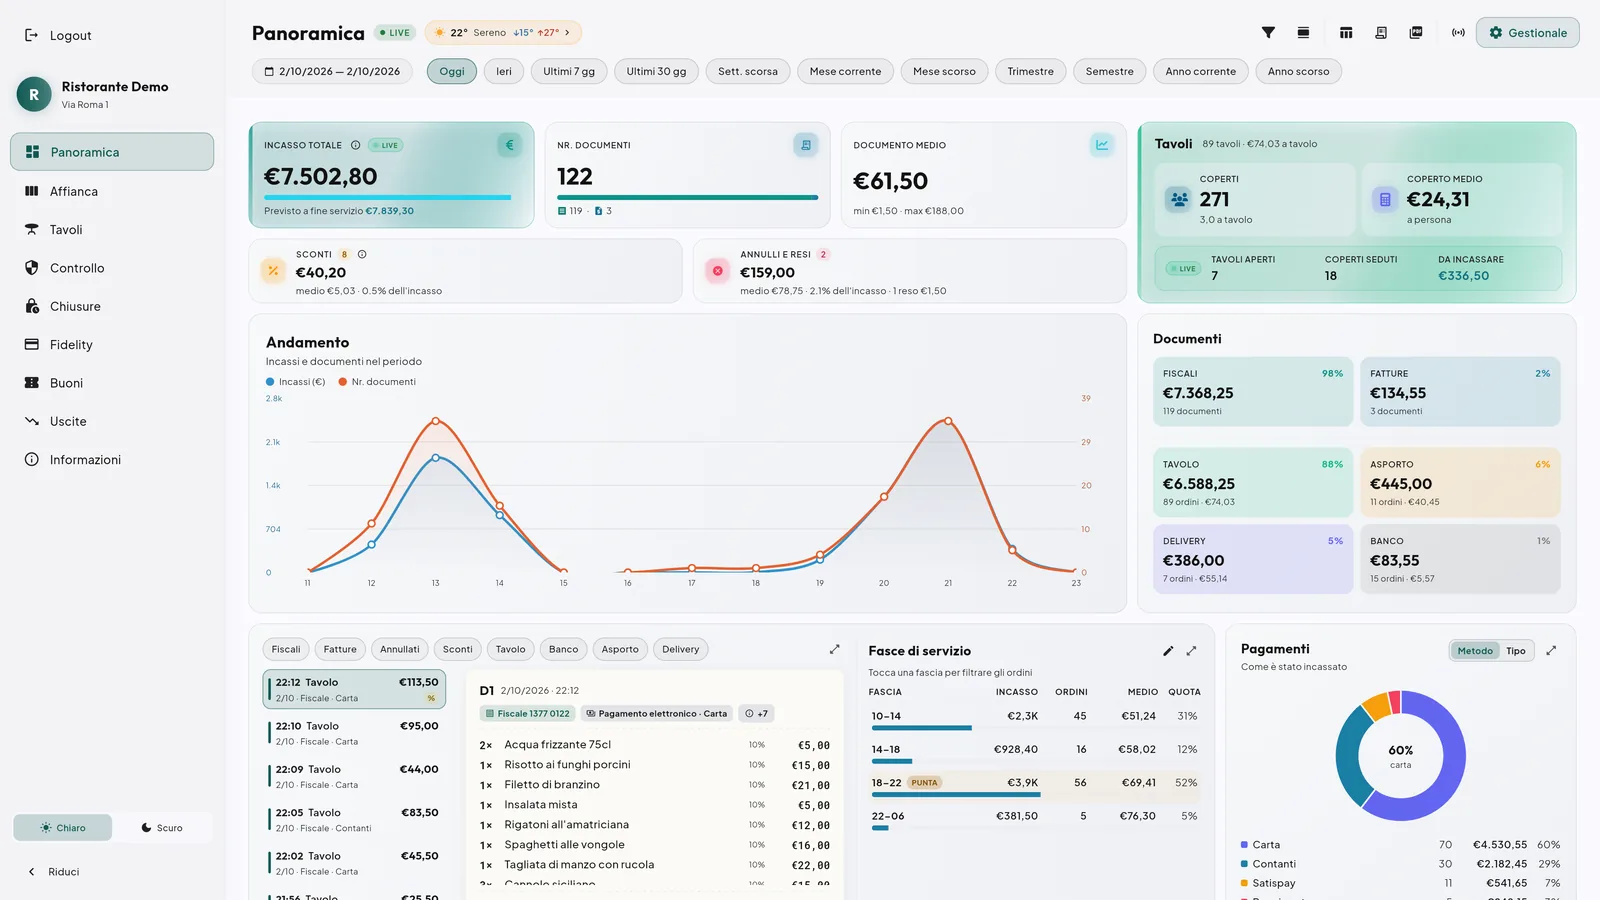Image resolution: width=1600 pixels, height=900 pixels.
Task: Click the receipt icon on Coperto Medio tile
Action: coord(1385,199)
